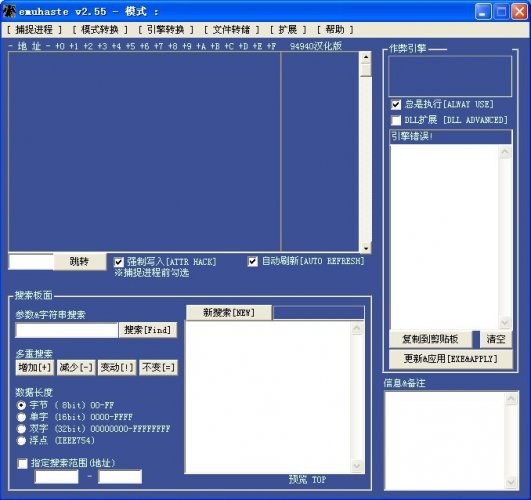
Task: Click memory view scrollbar down arrow
Action: [x=366, y=248]
